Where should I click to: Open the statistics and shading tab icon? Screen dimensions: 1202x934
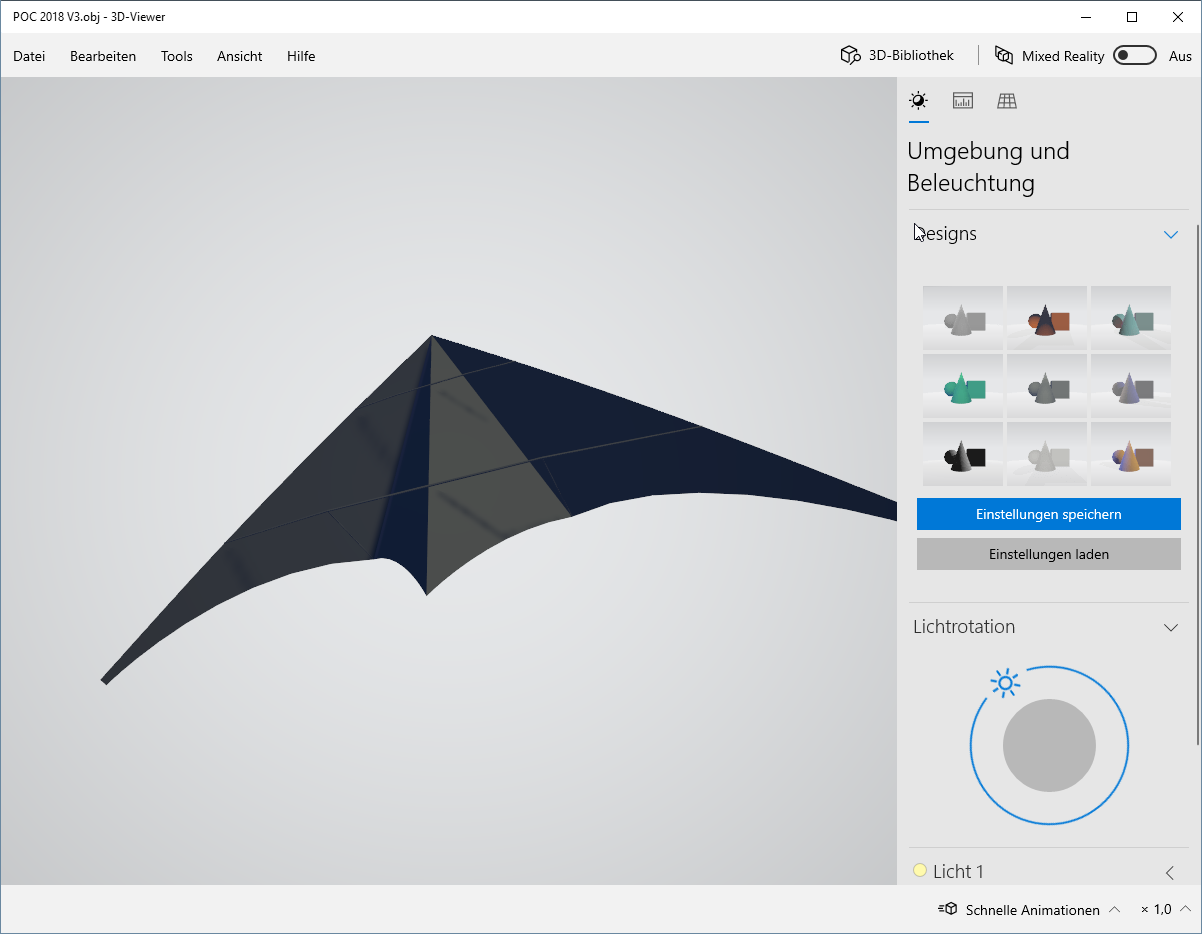tap(963, 101)
